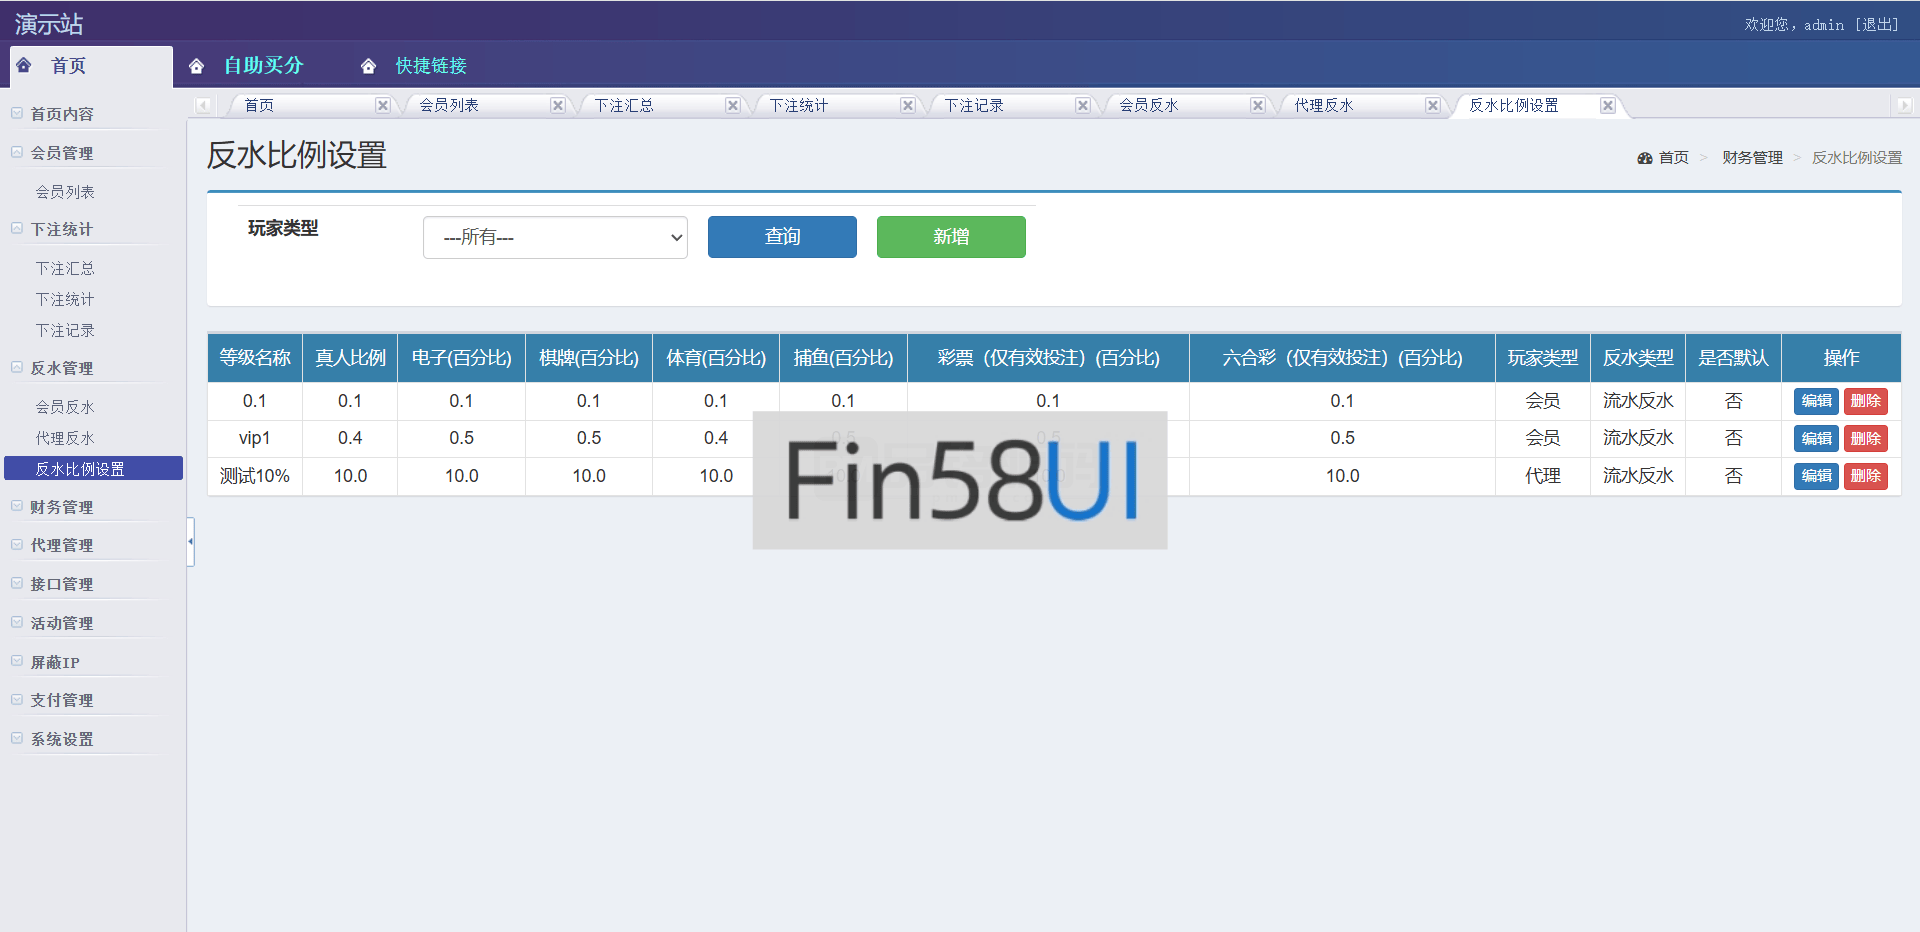Open the 玩家类型 dropdown
This screenshot has height=932, width=1920.
[x=555, y=237]
